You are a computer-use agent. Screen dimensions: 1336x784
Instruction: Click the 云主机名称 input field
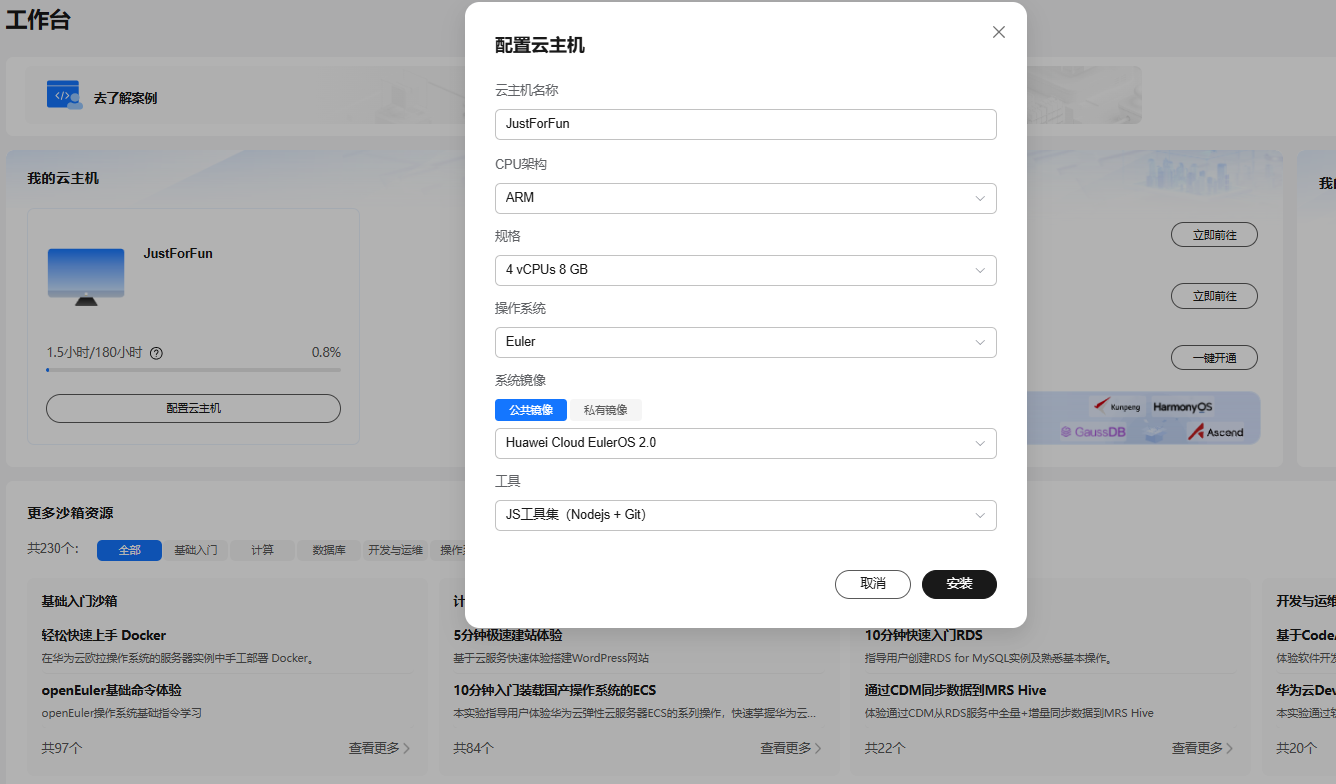[x=746, y=124]
